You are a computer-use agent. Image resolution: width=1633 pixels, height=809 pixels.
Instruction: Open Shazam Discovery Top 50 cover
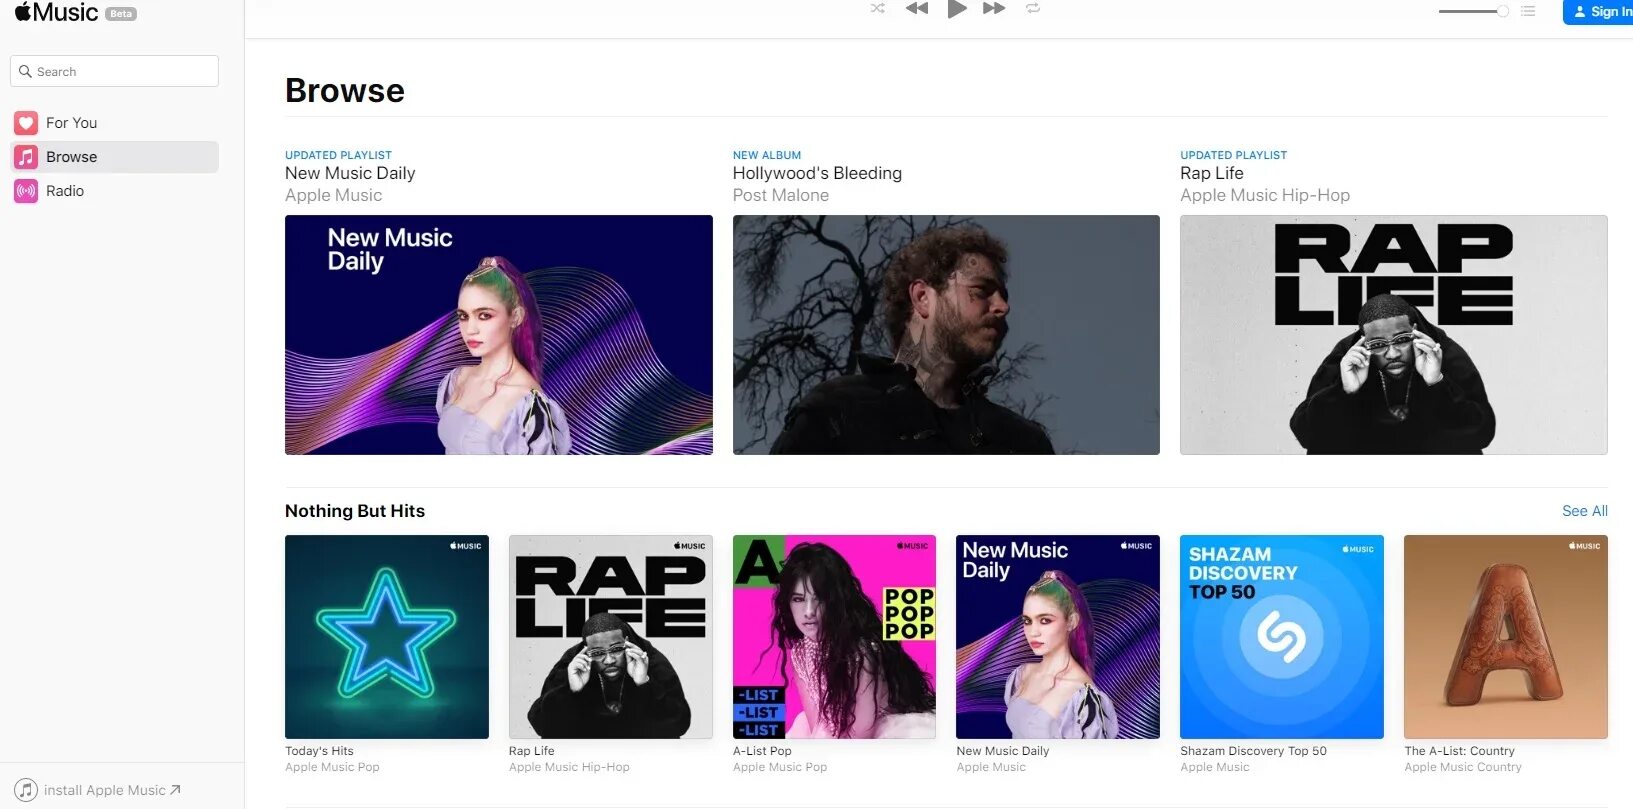coord(1282,637)
